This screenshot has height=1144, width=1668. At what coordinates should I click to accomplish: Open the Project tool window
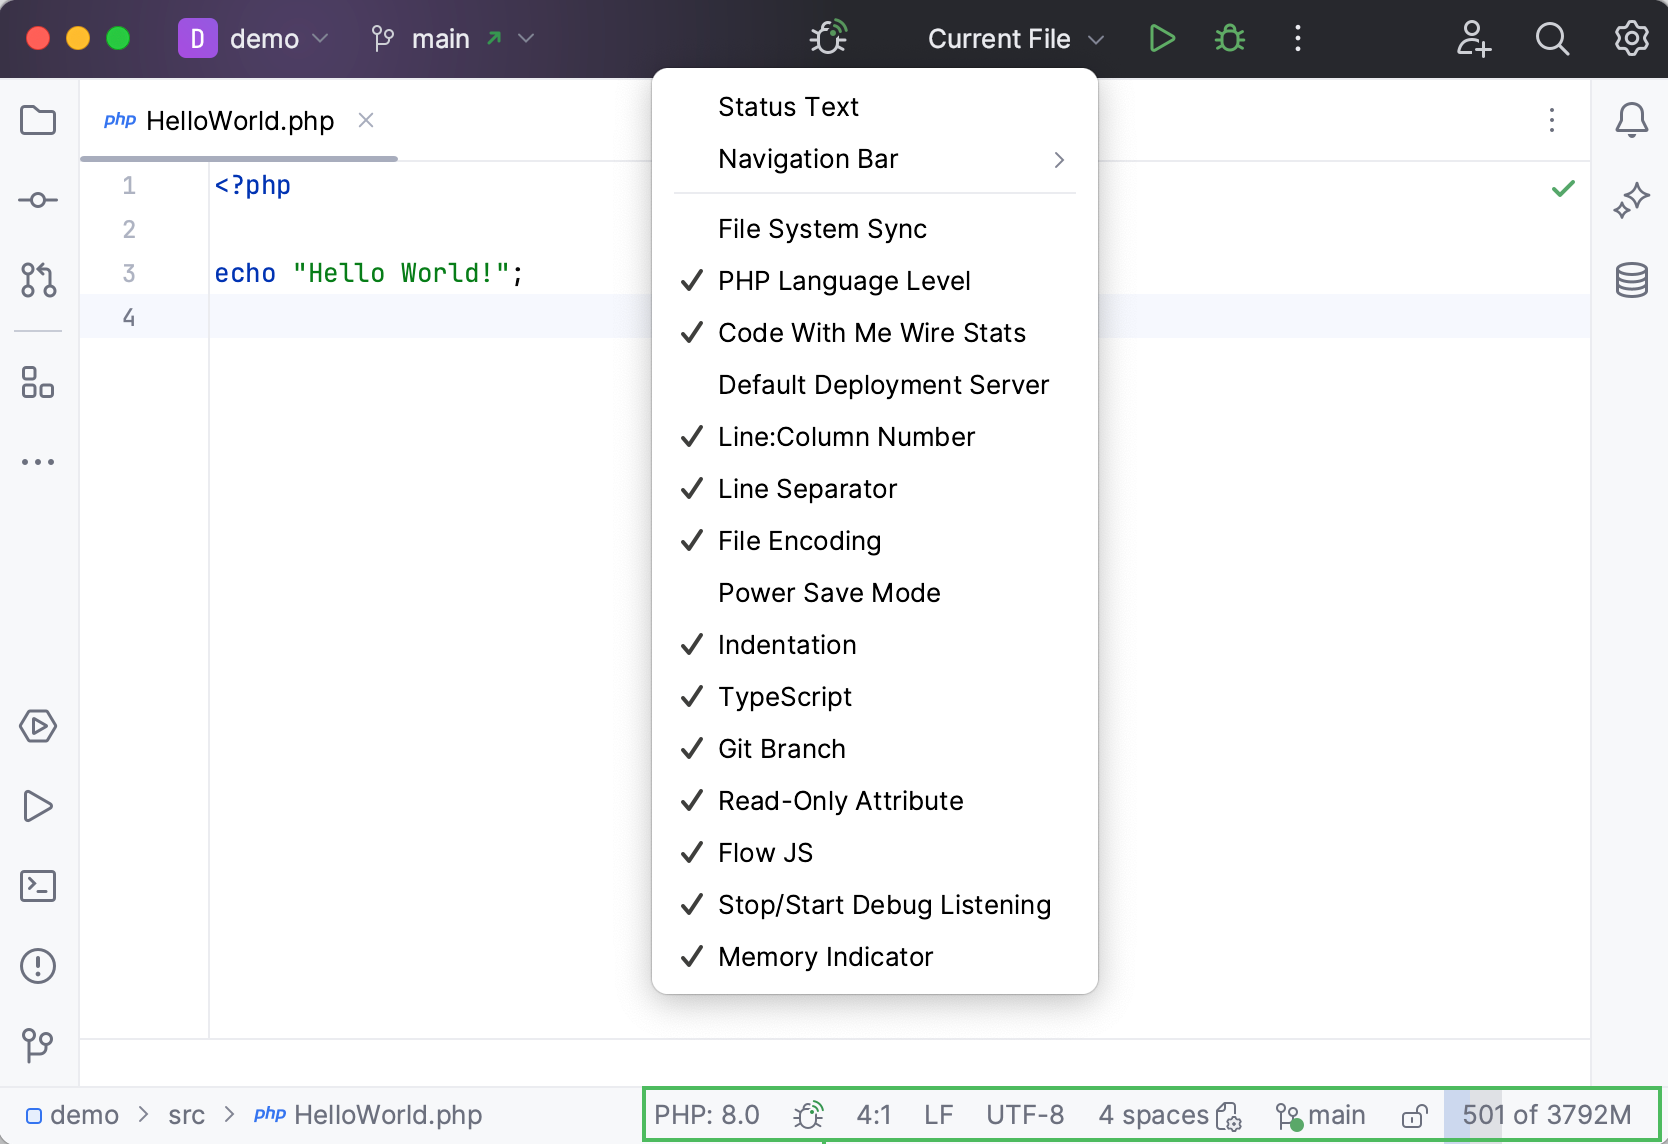38,120
